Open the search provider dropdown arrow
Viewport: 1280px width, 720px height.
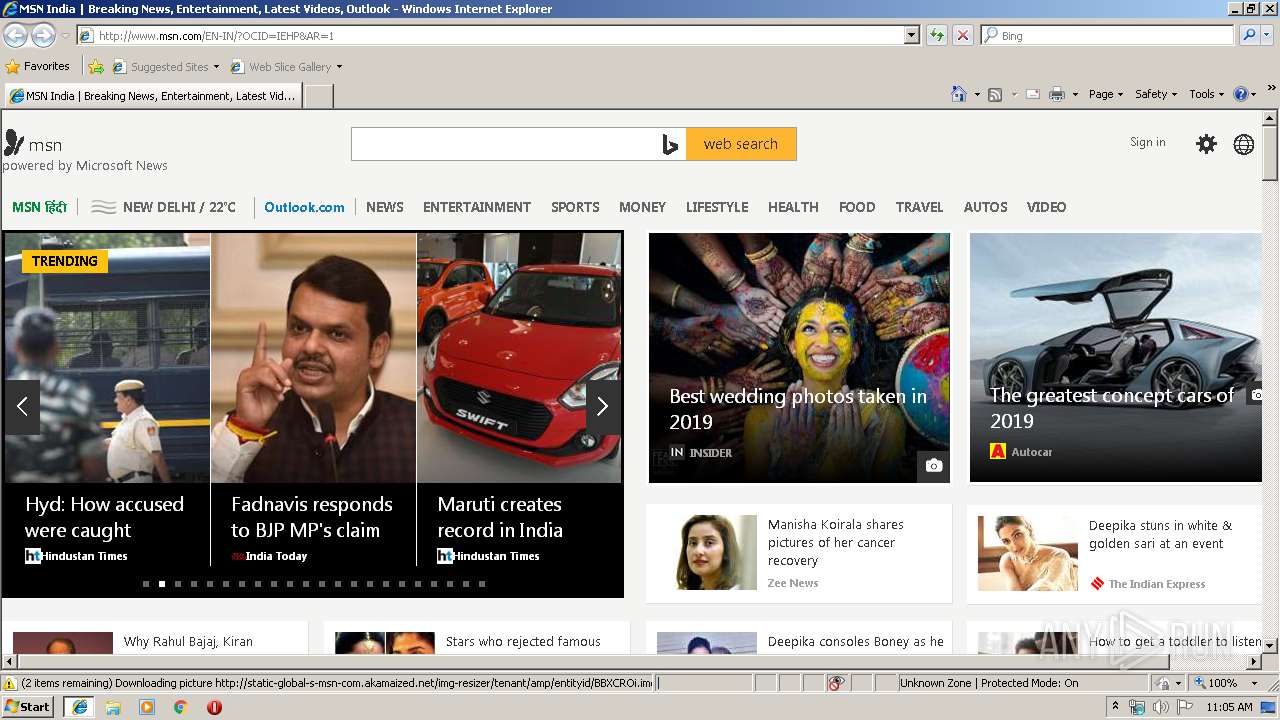[1269, 35]
